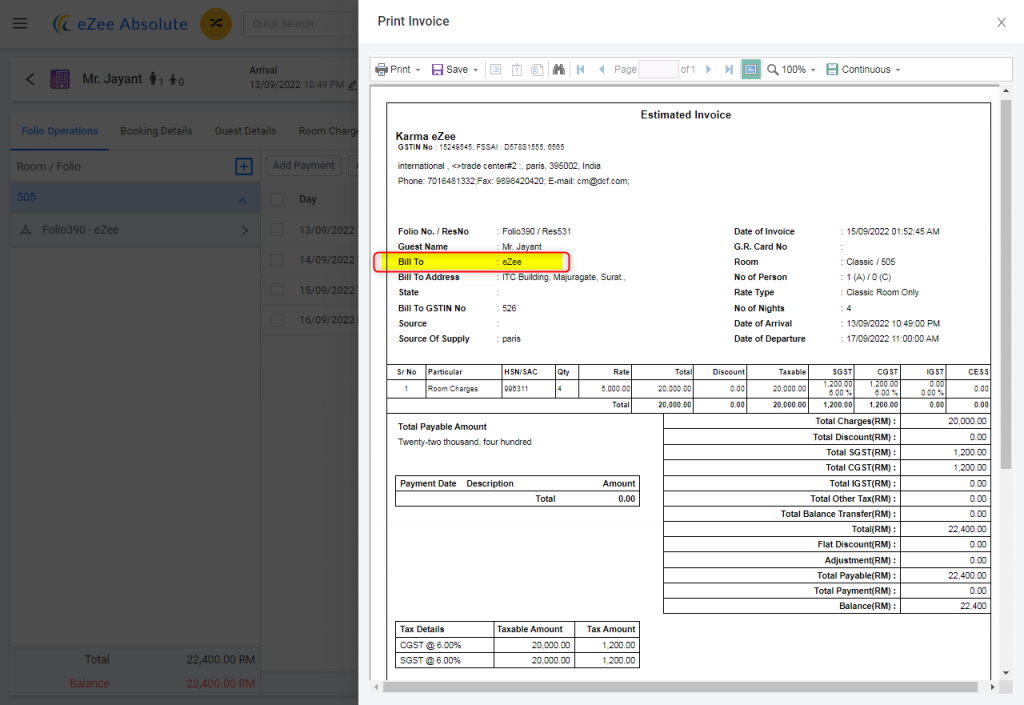Open the Guest Details tab
The height and width of the screenshot is (705, 1024).
point(245,131)
